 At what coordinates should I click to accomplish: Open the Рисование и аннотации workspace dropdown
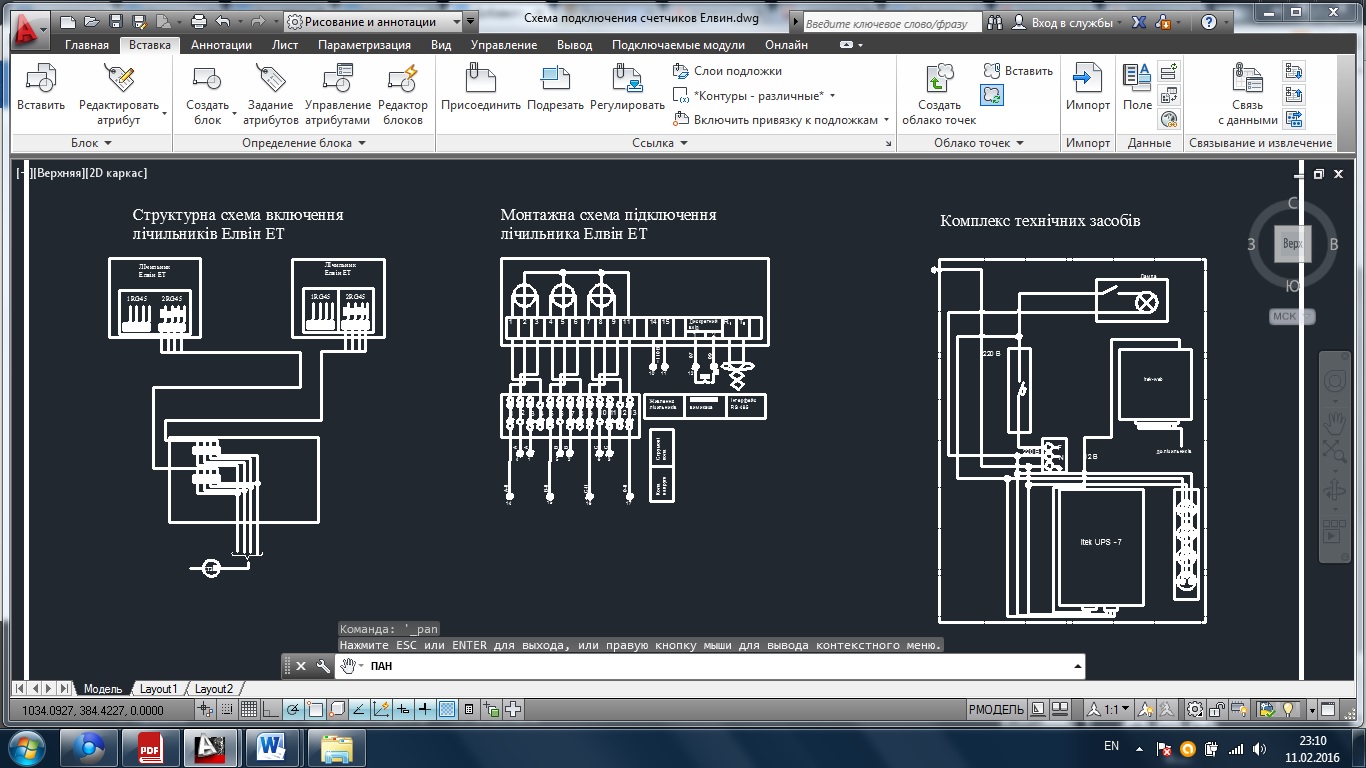pyautogui.click(x=458, y=21)
